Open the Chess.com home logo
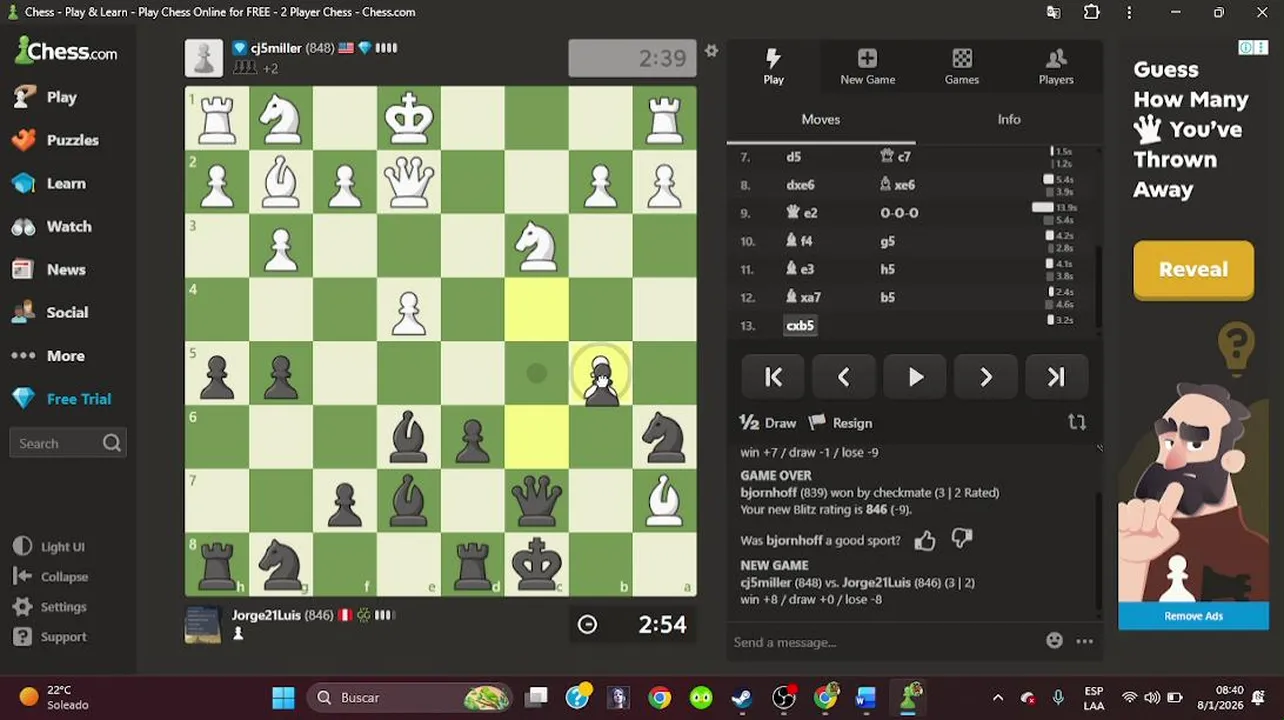This screenshot has height=720, width=1284. coord(67,51)
